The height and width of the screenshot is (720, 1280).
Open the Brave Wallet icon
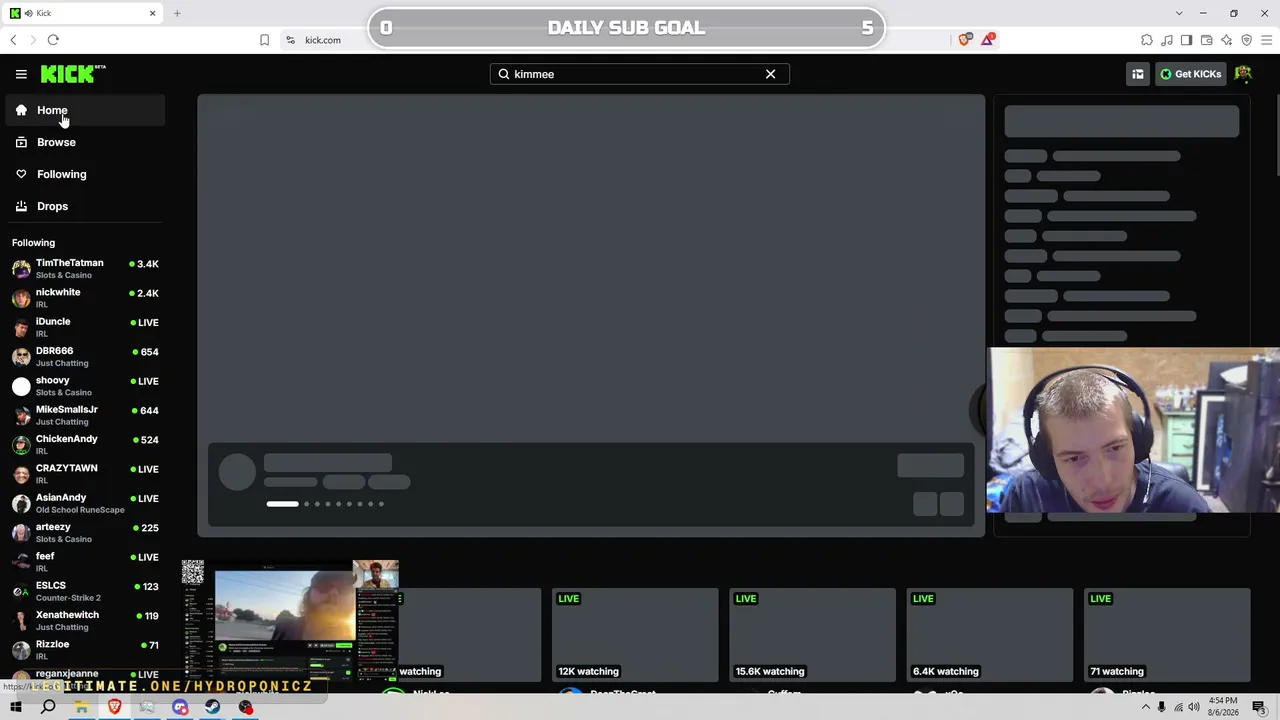click(1207, 40)
